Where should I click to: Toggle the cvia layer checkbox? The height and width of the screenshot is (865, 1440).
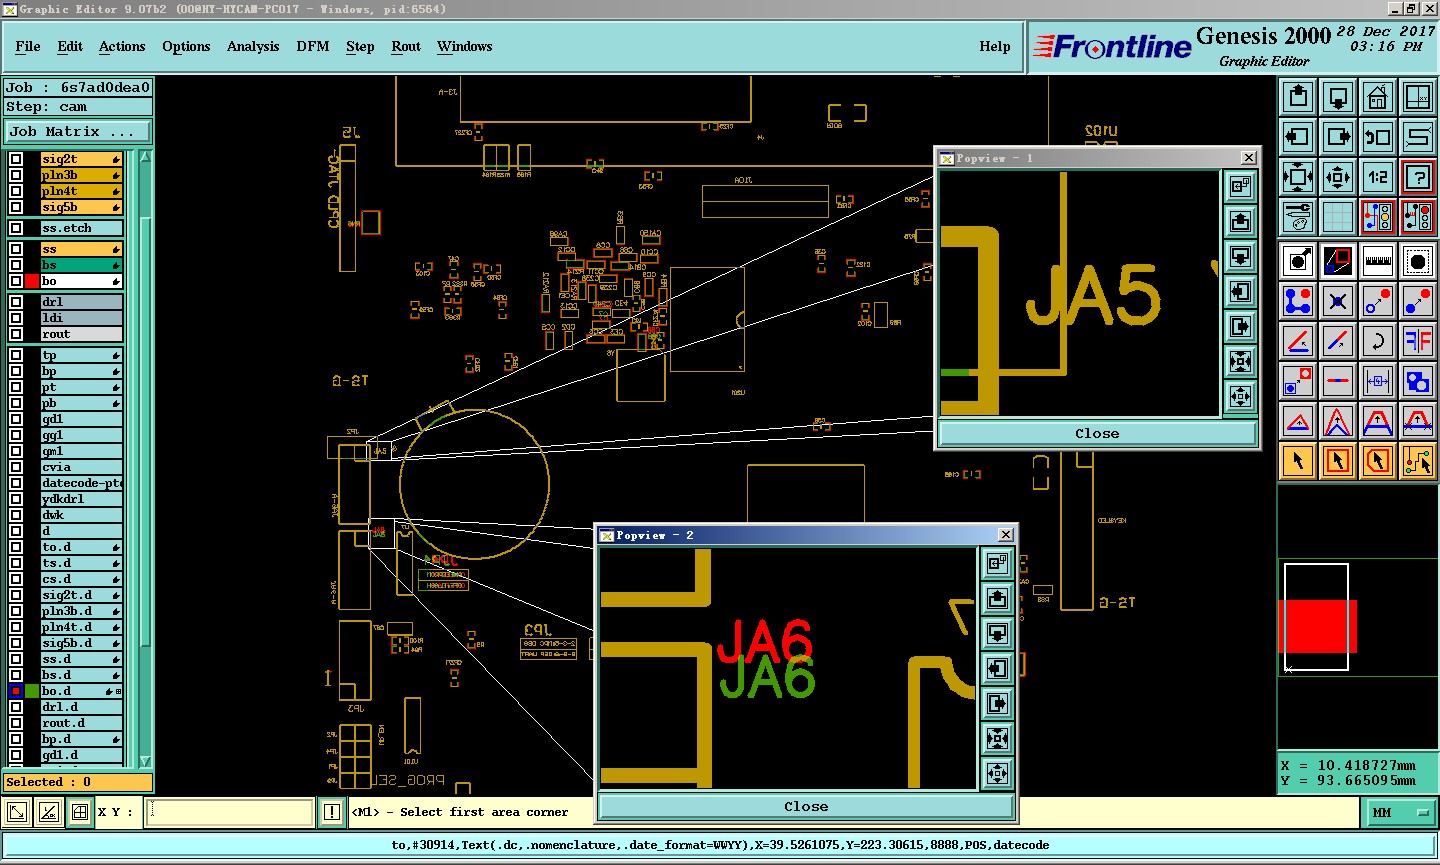16,467
